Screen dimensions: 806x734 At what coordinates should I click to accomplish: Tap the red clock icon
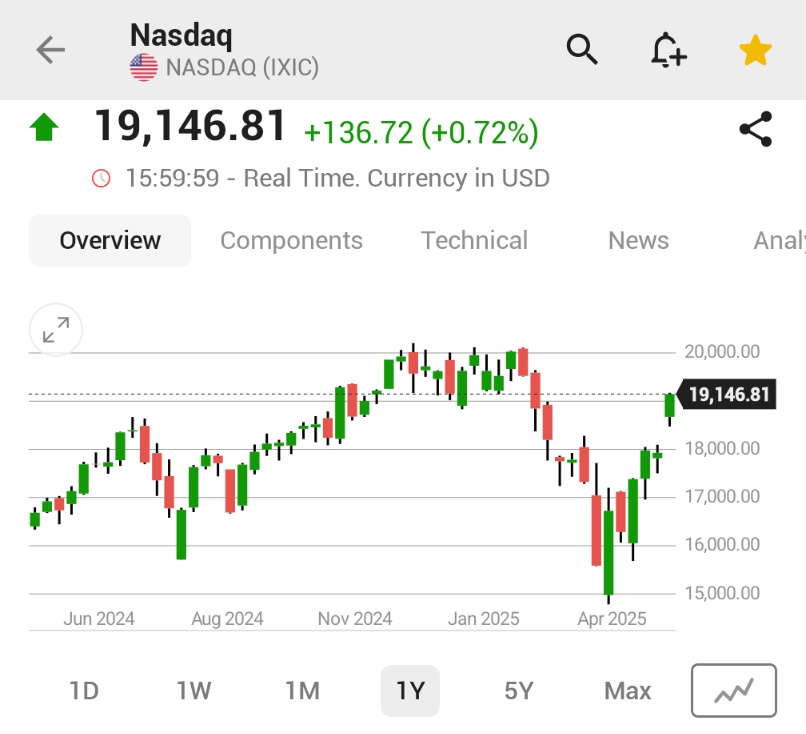click(101, 178)
